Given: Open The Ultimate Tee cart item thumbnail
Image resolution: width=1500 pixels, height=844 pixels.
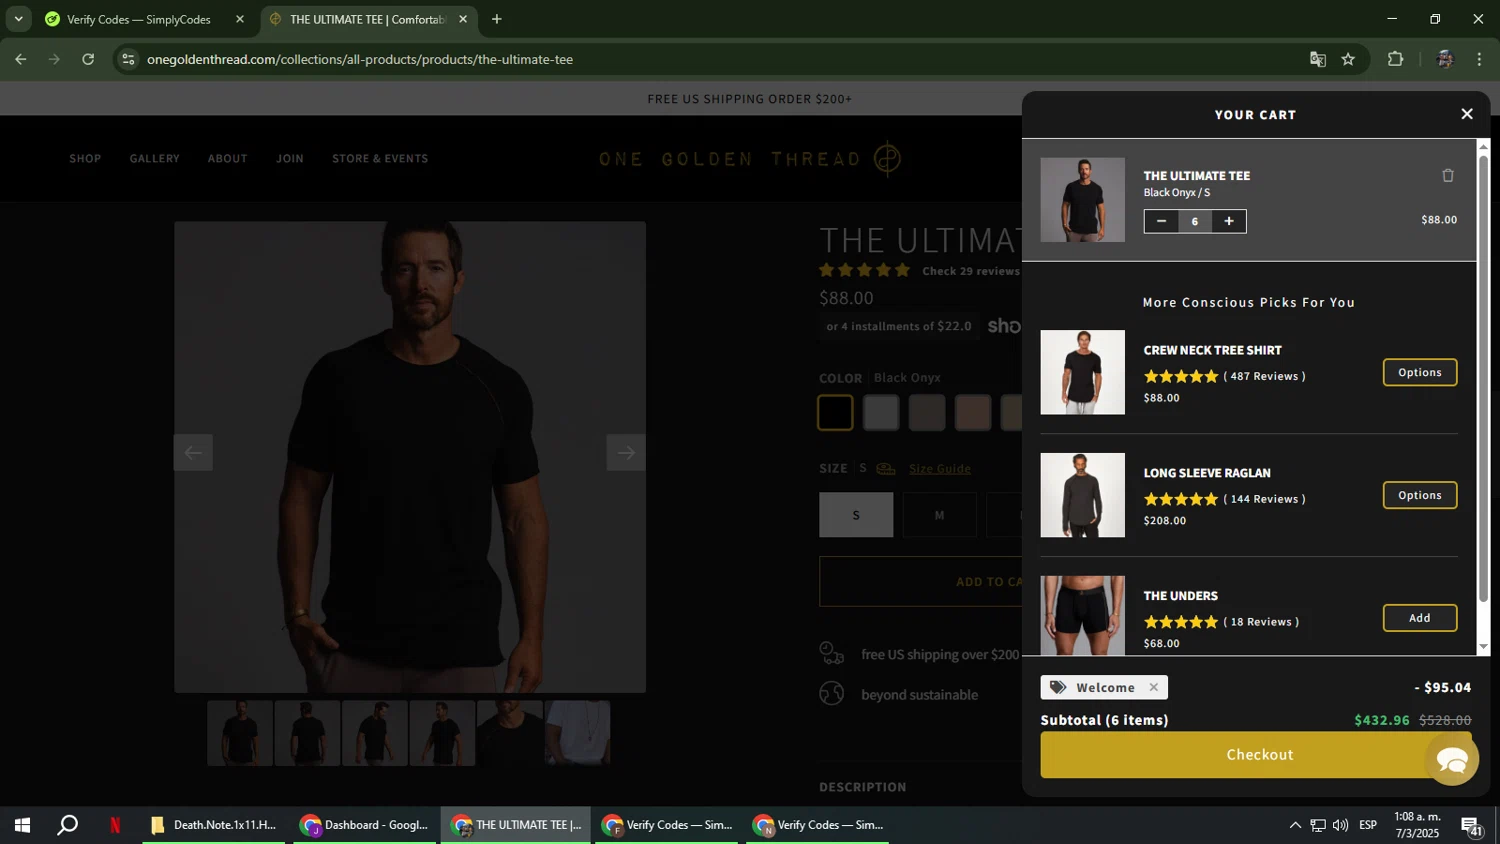Looking at the screenshot, I should [1082, 200].
